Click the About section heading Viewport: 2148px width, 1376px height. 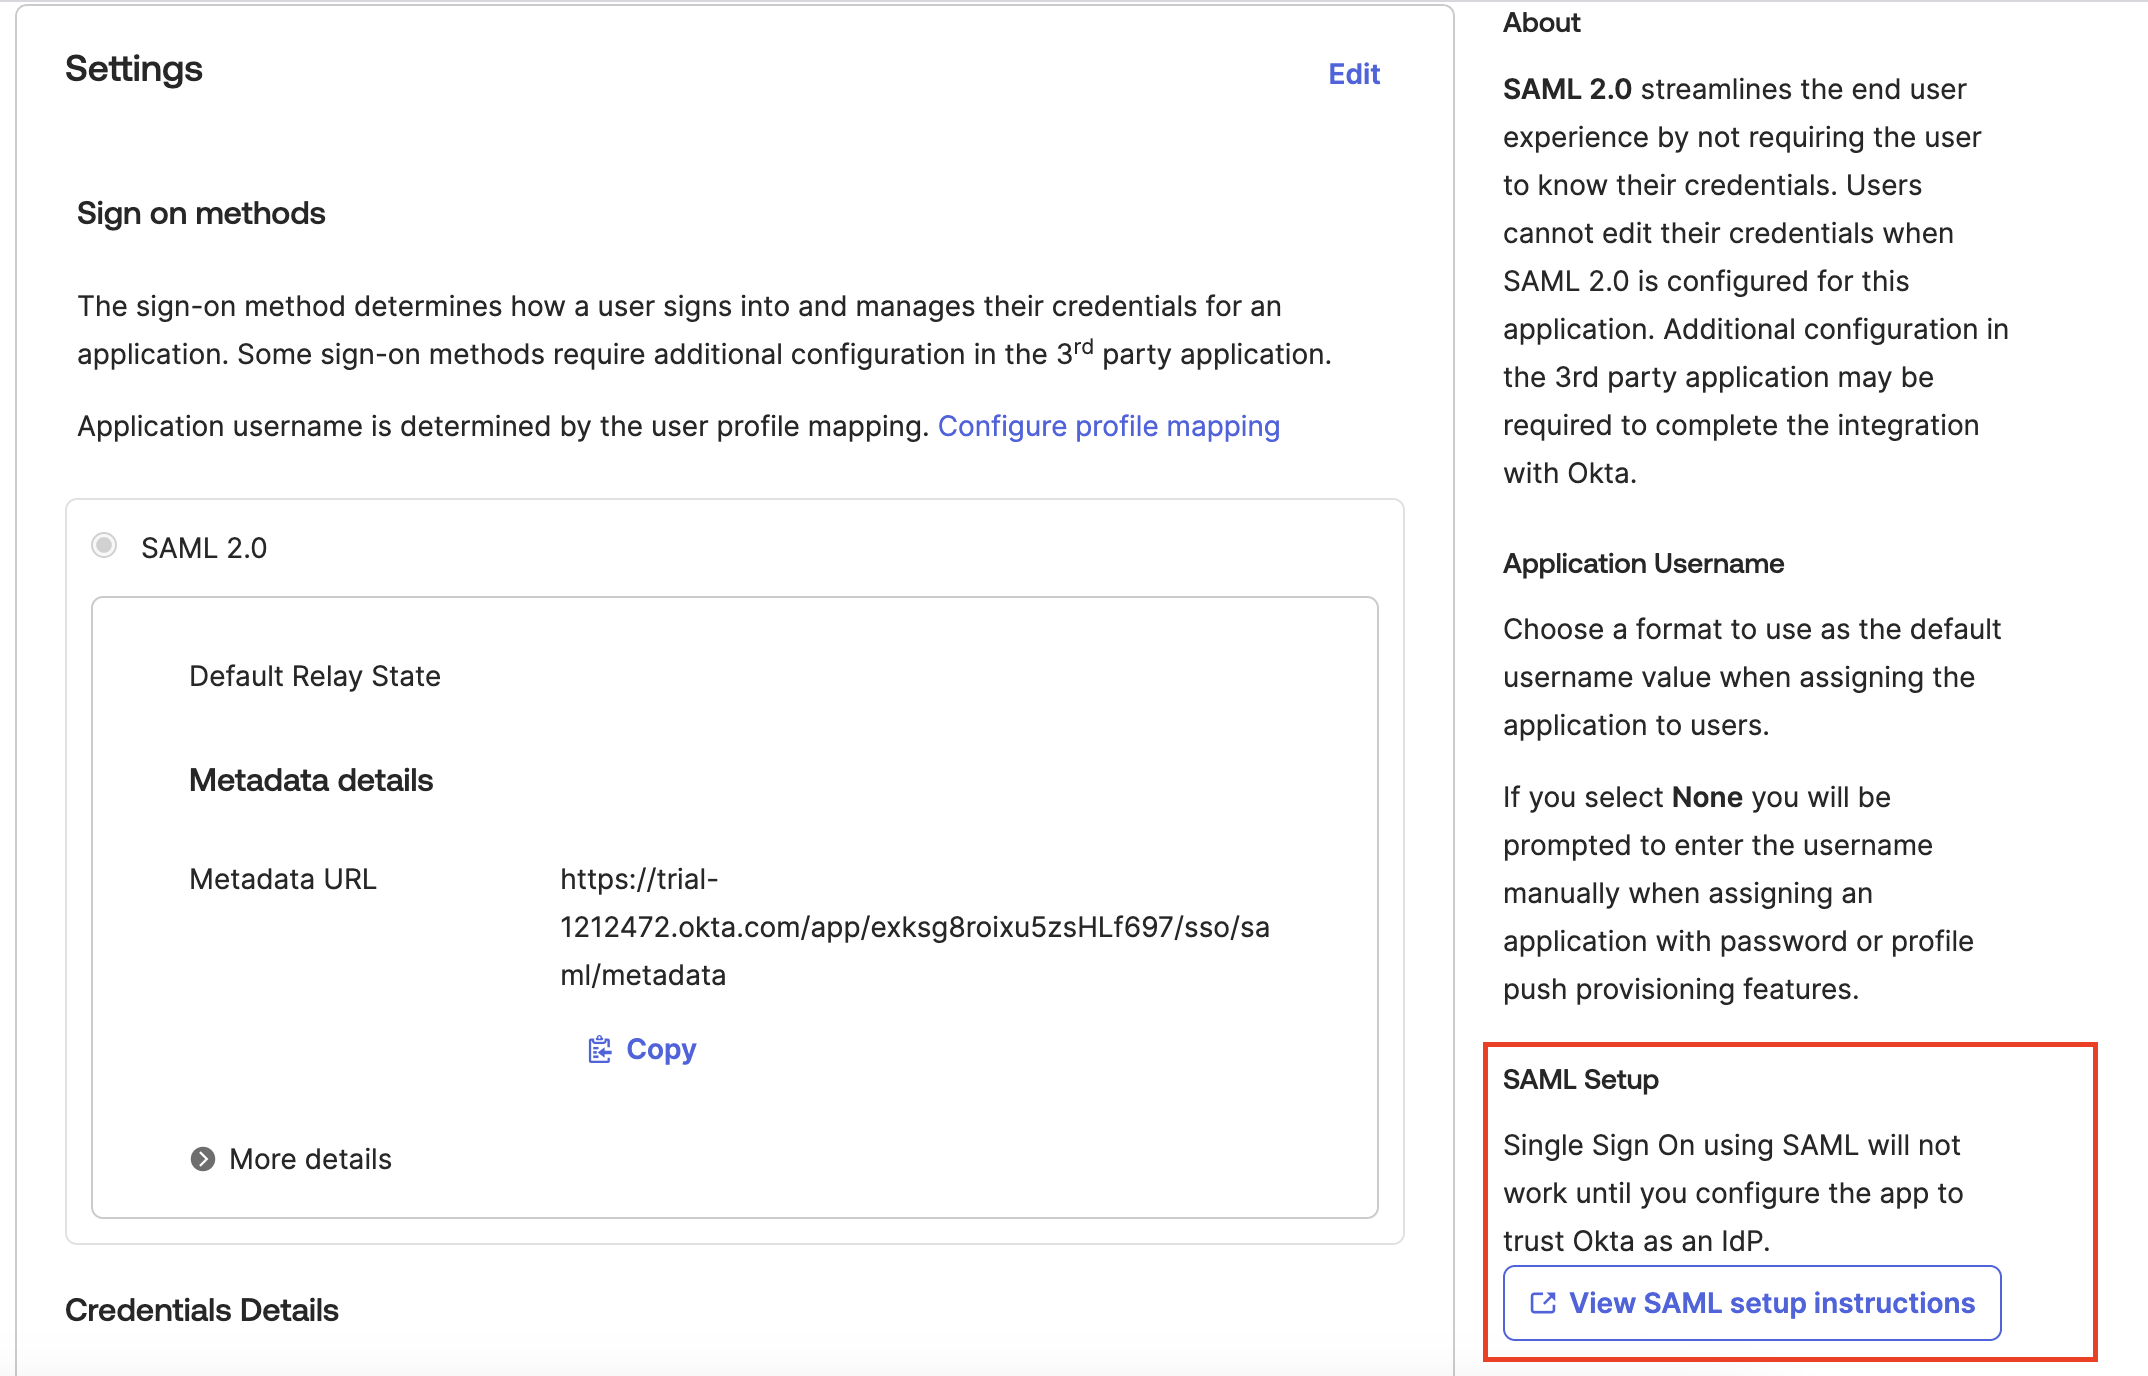[1540, 22]
